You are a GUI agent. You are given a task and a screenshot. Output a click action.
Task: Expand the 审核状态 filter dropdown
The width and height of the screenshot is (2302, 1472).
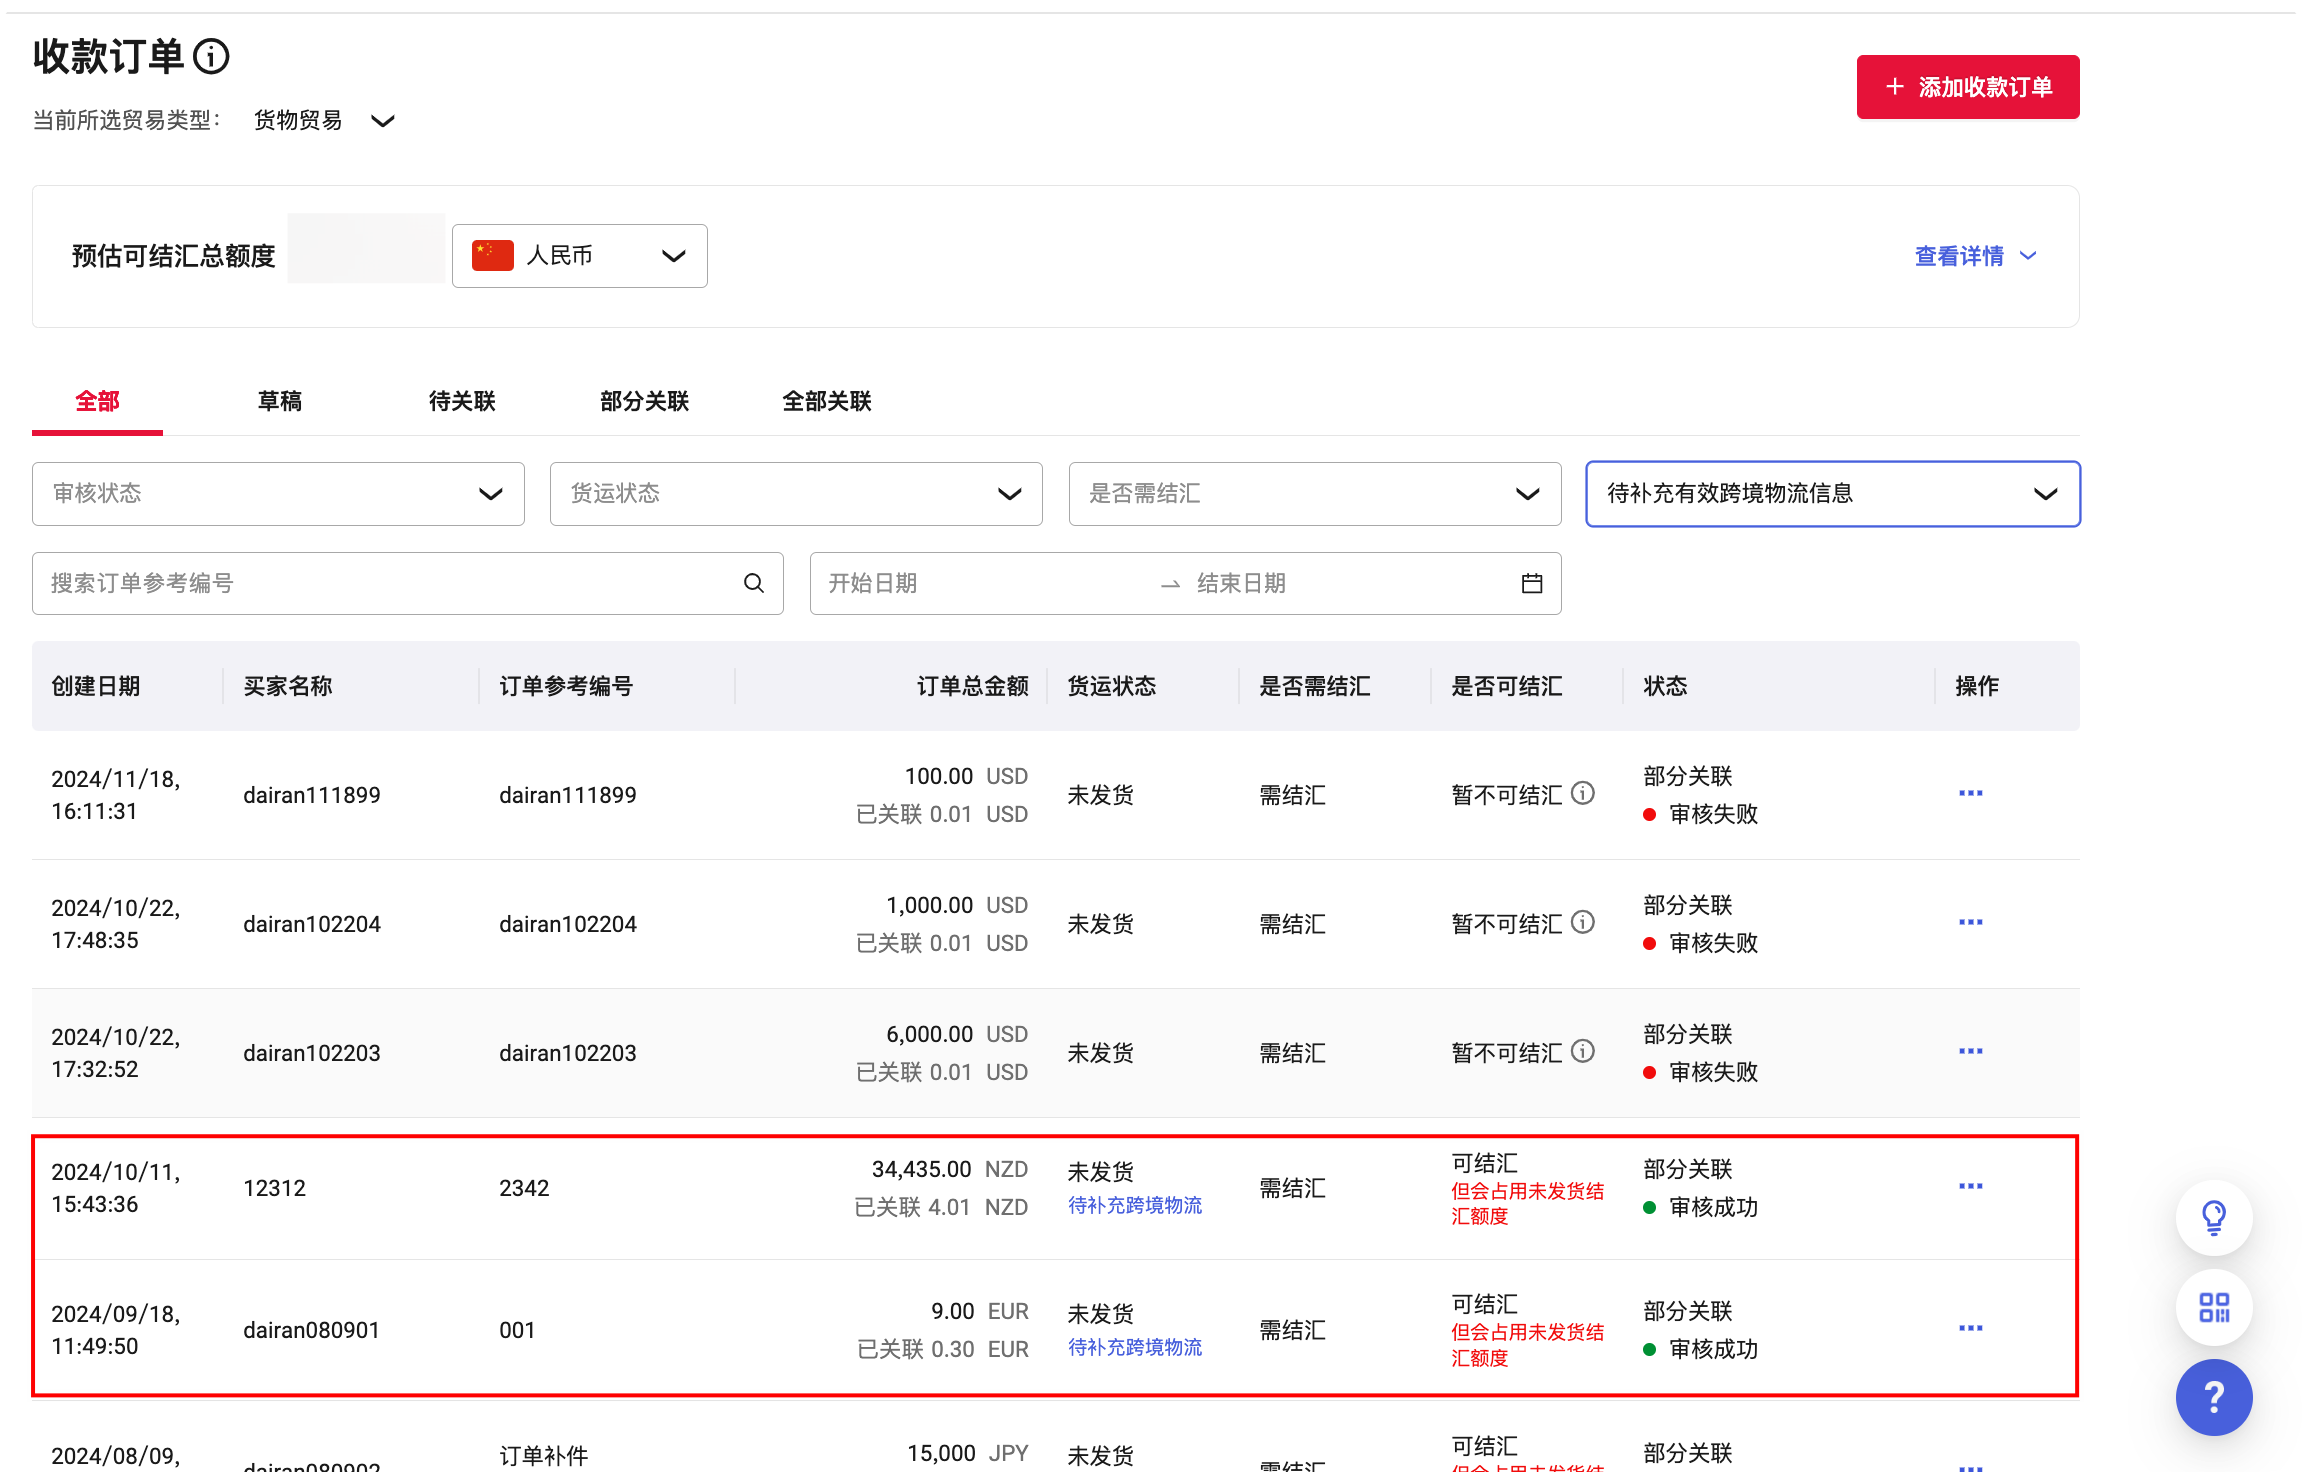(x=278, y=494)
